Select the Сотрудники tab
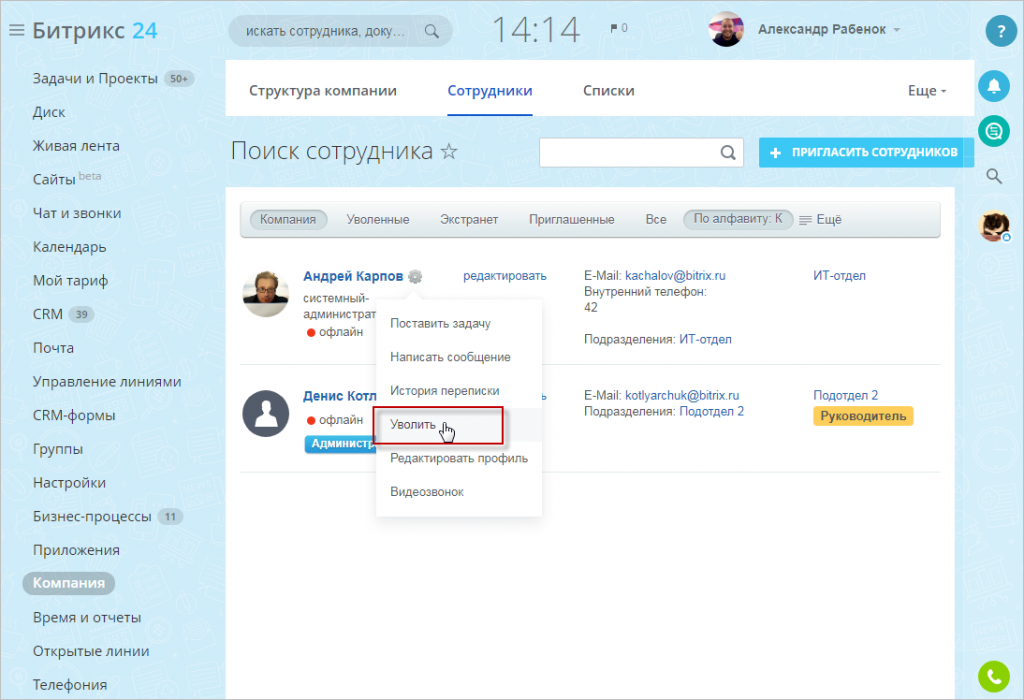Screen dimensions: 1024x700 point(490,91)
